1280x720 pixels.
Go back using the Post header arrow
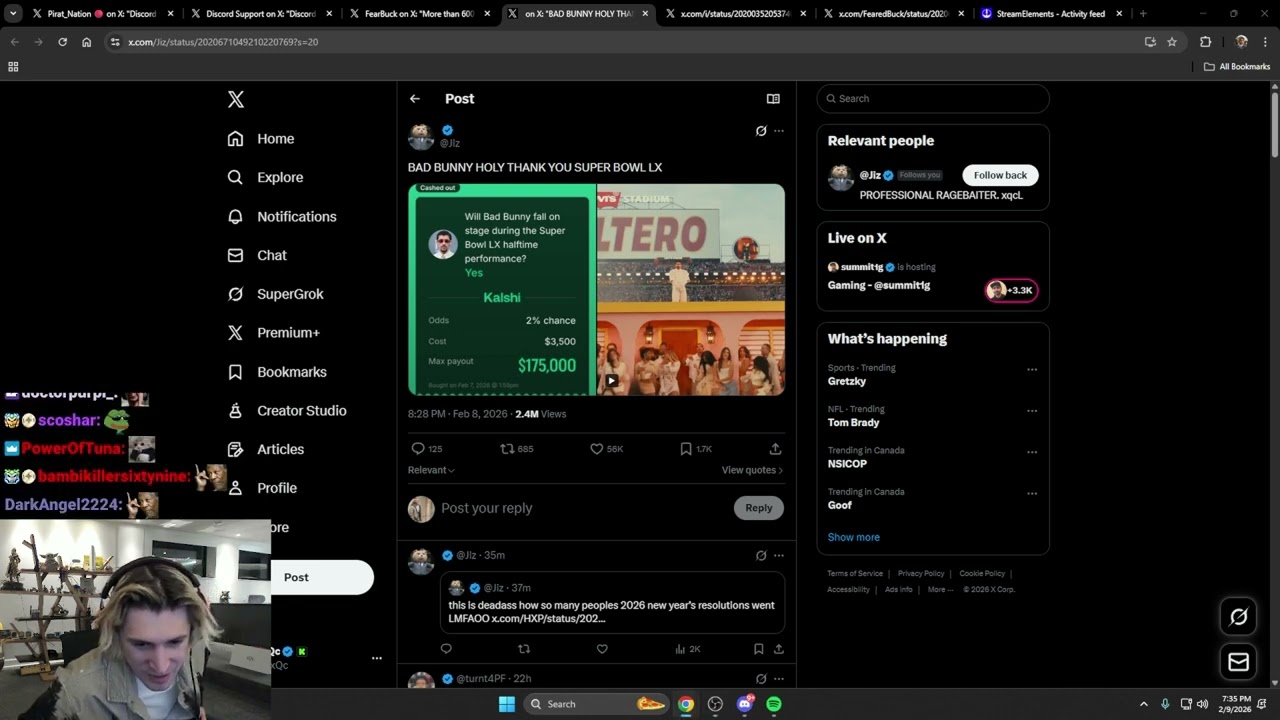click(x=415, y=99)
